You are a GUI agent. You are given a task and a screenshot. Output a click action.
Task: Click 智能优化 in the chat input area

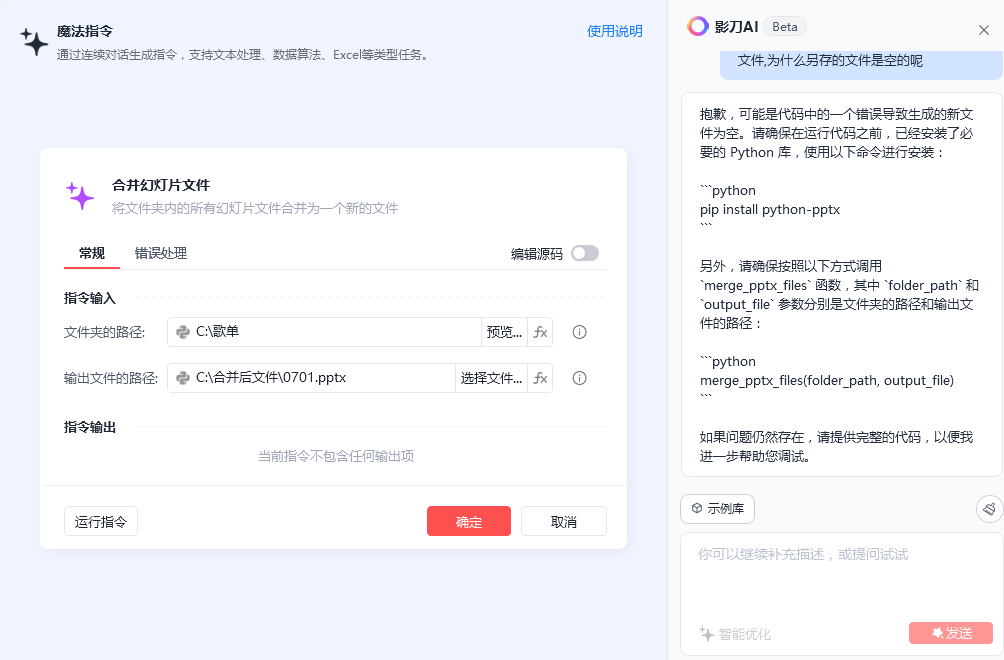(735, 634)
